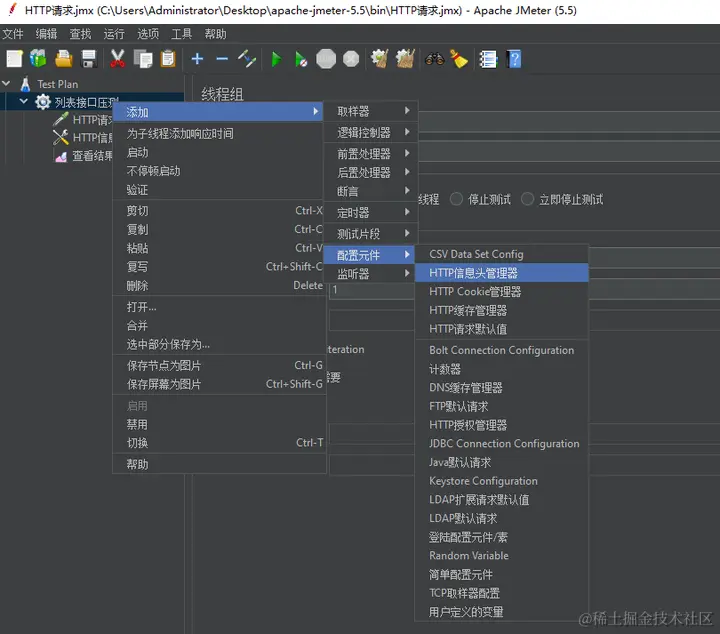Start the test with green play icon
The height and width of the screenshot is (634, 720).
276,59
